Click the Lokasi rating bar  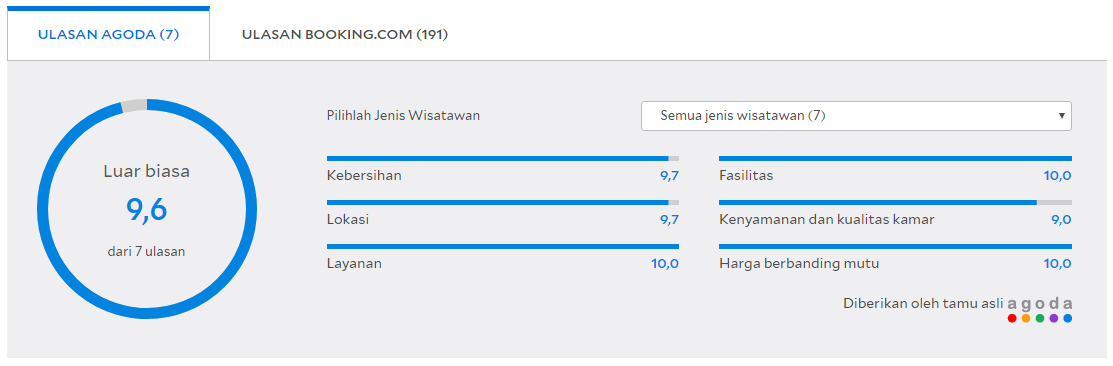[503, 202]
